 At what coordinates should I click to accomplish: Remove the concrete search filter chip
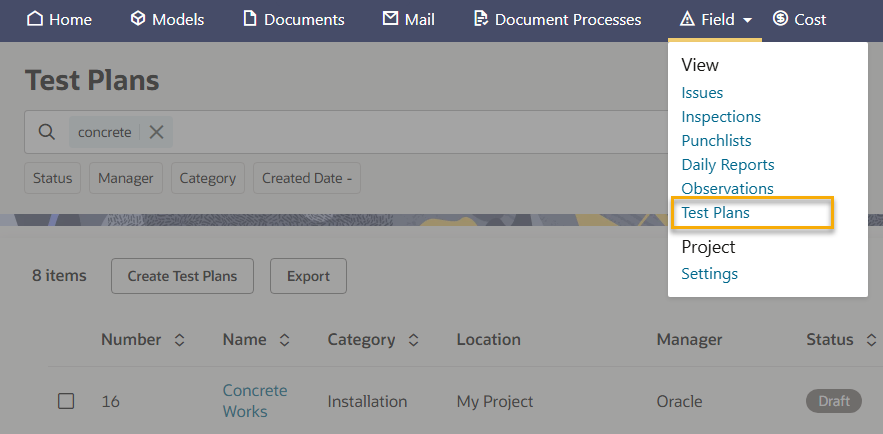(x=156, y=132)
